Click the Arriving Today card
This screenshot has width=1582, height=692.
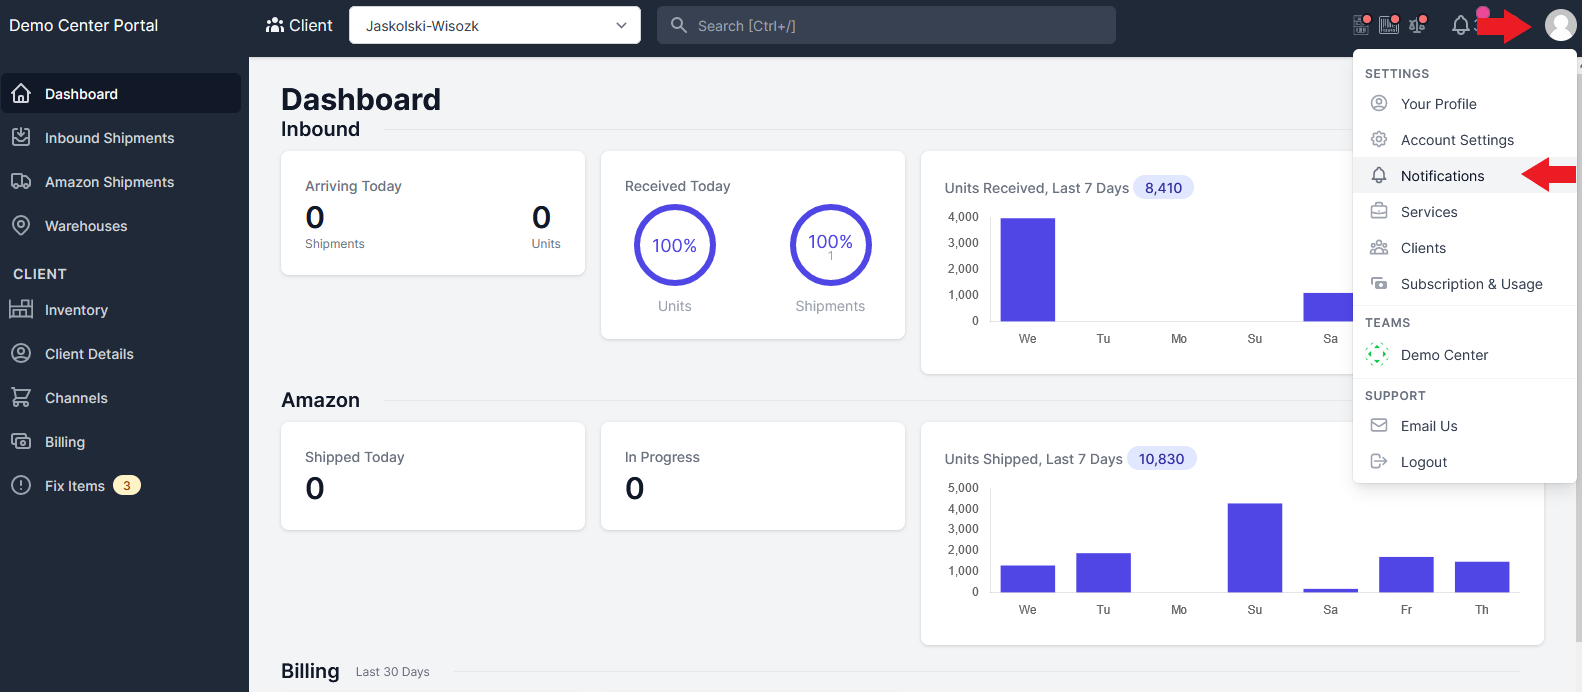coord(433,213)
